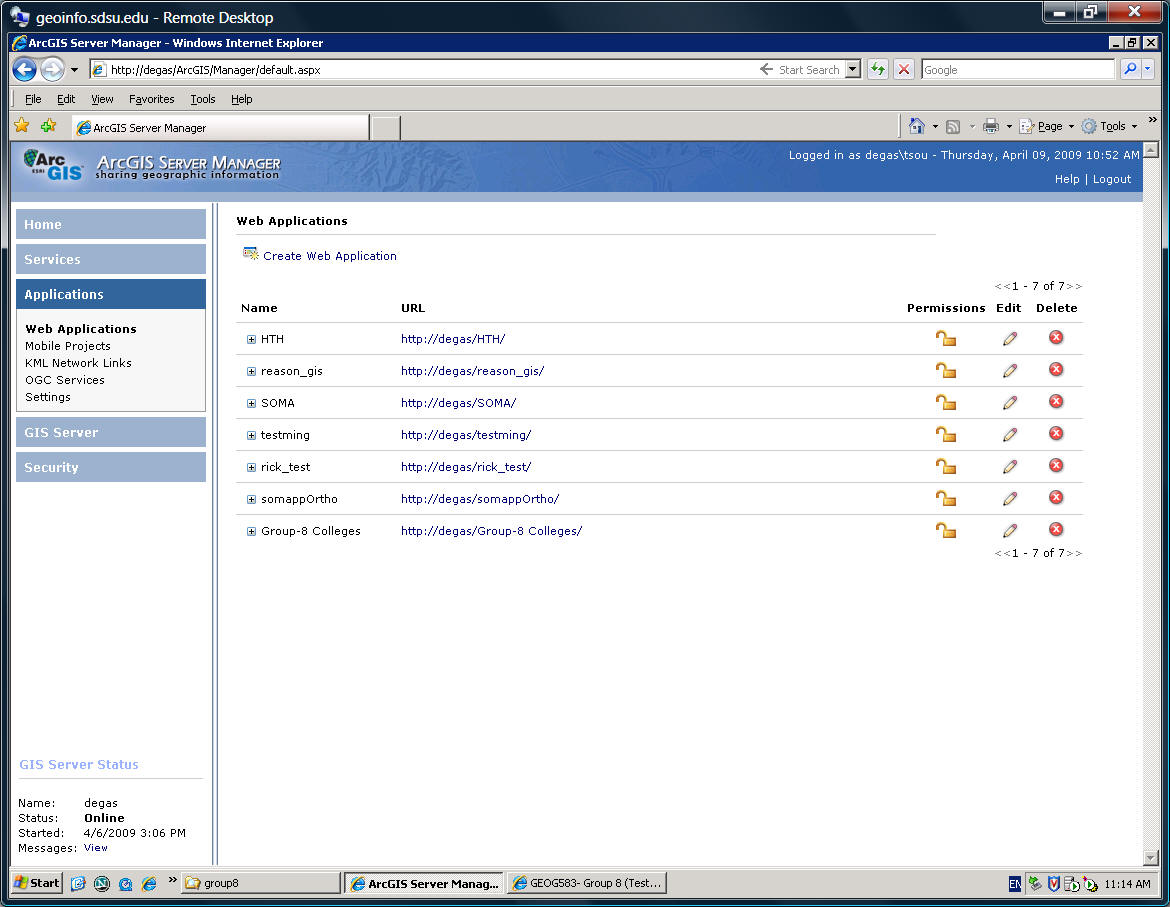This screenshot has height=907, width=1170.
Task: Click Create Web Application link
Action: coord(330,256)
